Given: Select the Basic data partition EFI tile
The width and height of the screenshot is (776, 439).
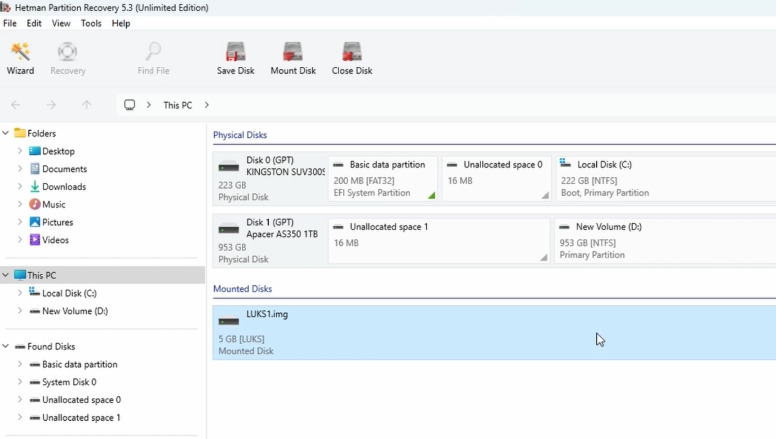Looking at the screenshot, I should click(x=383, y=179).
